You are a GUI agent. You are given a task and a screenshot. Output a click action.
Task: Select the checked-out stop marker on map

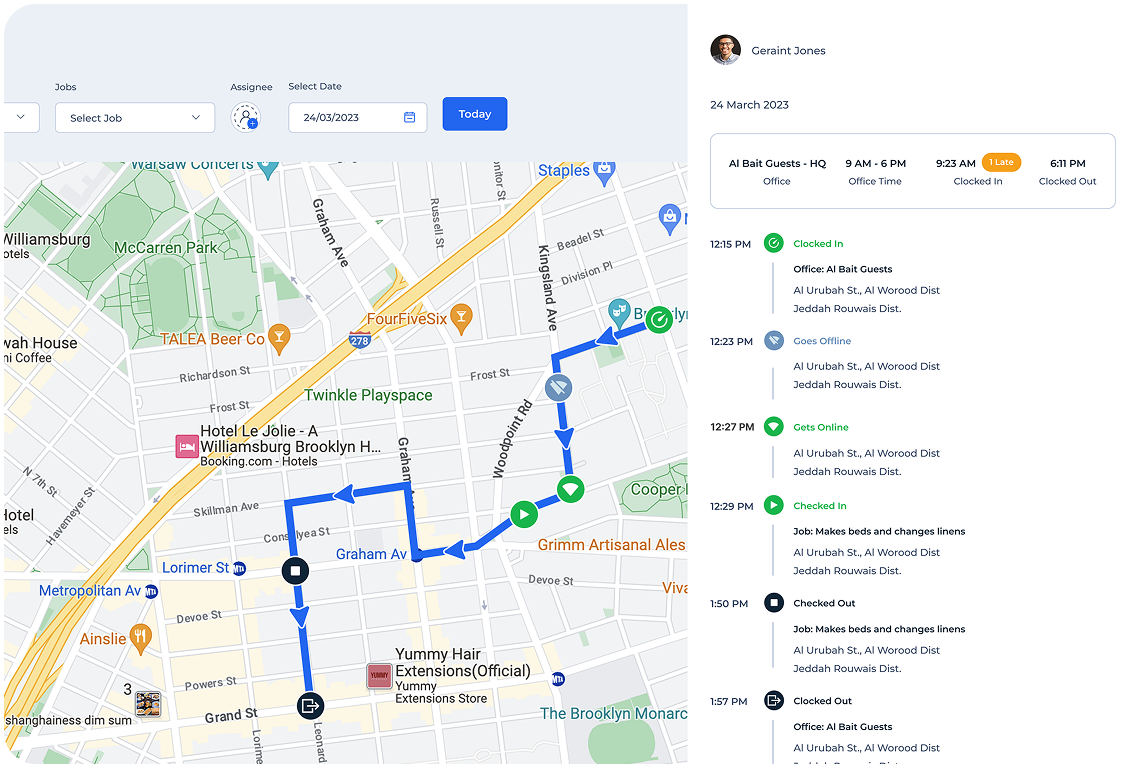point(295,571)
